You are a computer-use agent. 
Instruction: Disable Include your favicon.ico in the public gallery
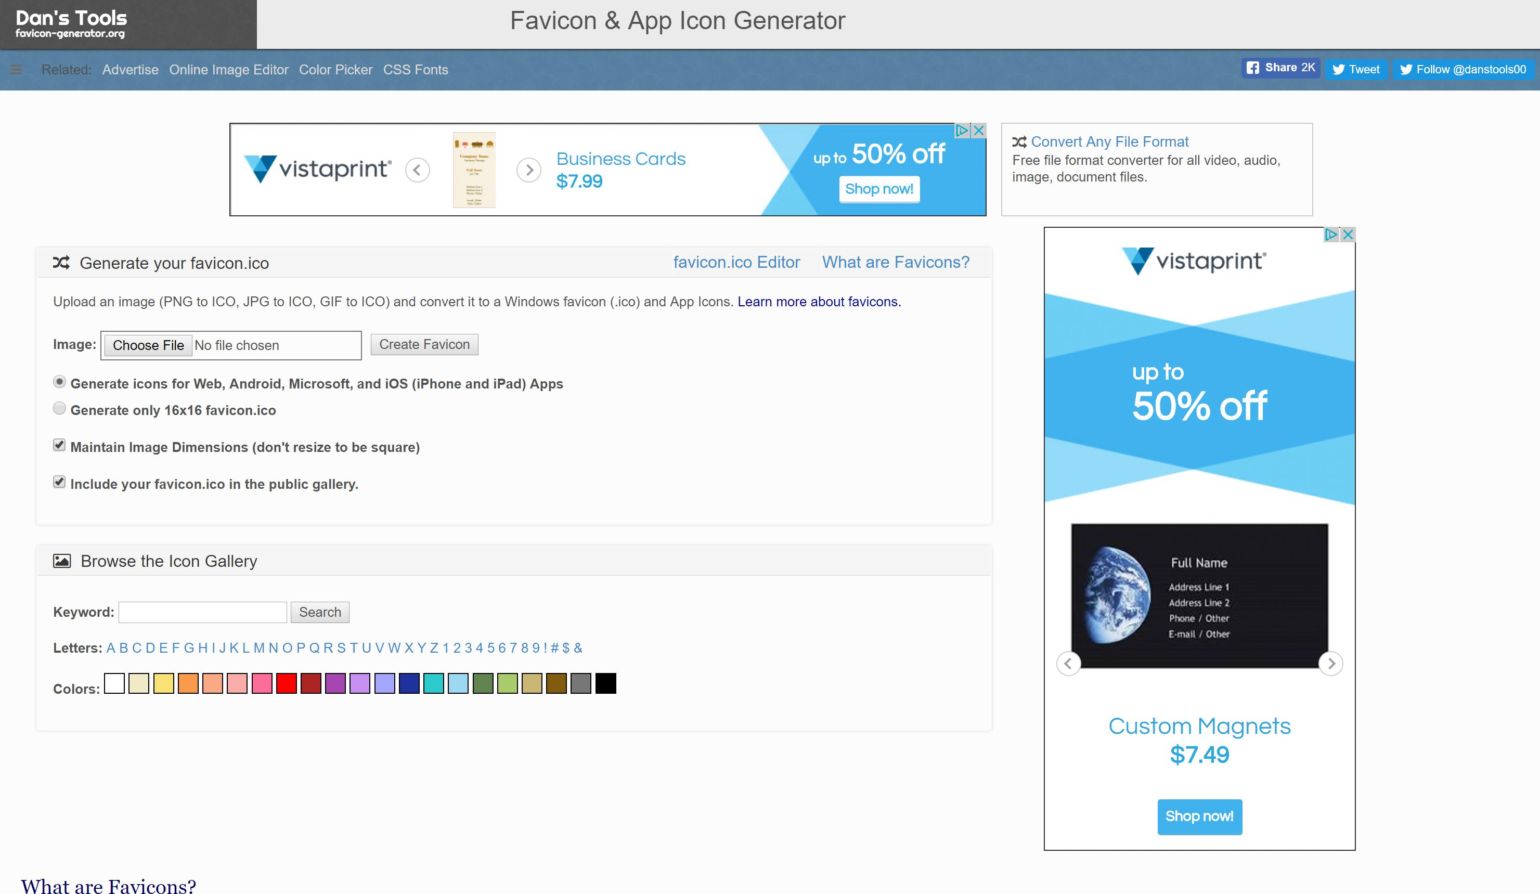click(59, 481)
